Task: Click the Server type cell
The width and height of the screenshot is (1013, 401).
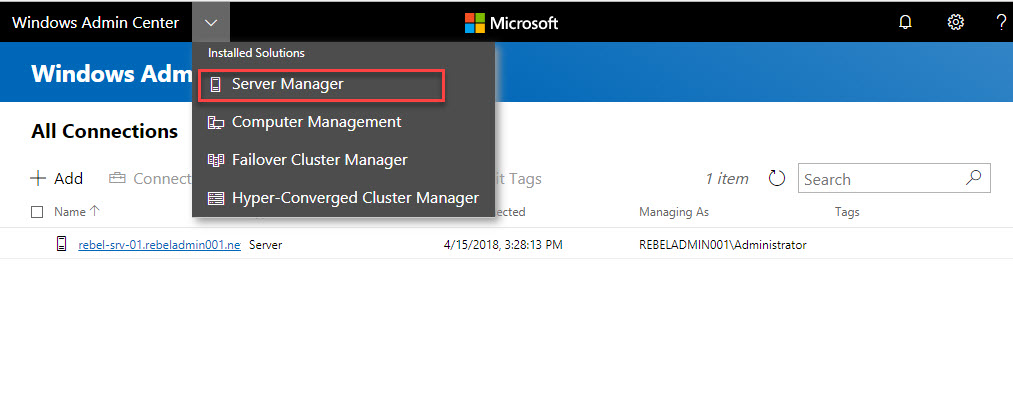Action: point(266,245)
